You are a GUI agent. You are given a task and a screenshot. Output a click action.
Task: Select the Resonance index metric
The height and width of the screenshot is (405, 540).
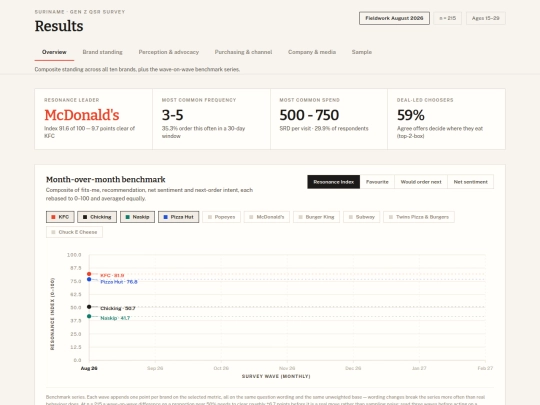pyautogui.click(x=334, y=182)
